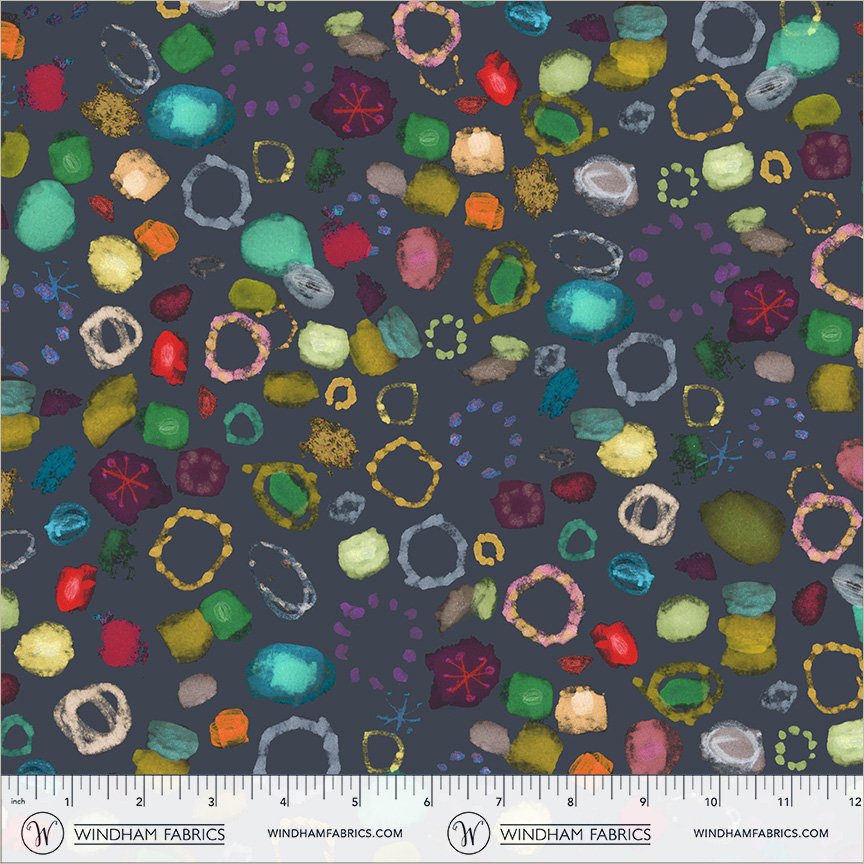This screenshot has height=864, width=864.
Task: Select the left WINDHAM FABRICS brand text
Action: point(149,834)
